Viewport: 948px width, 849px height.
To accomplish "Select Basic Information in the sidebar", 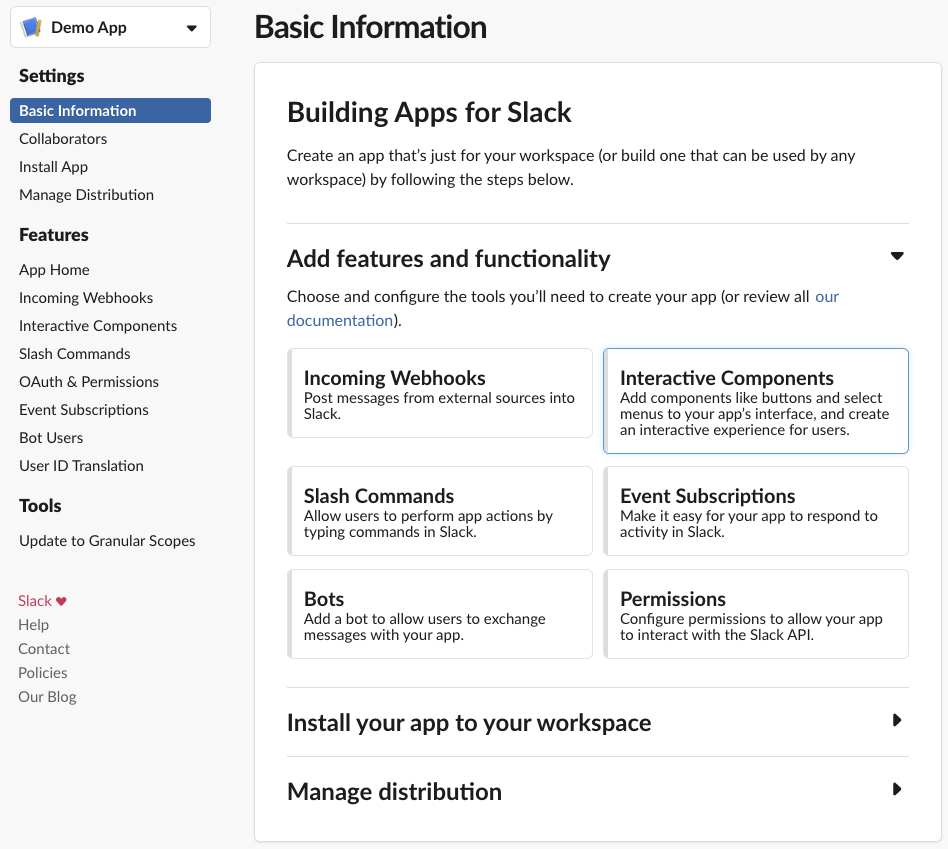I will [110, 111].
